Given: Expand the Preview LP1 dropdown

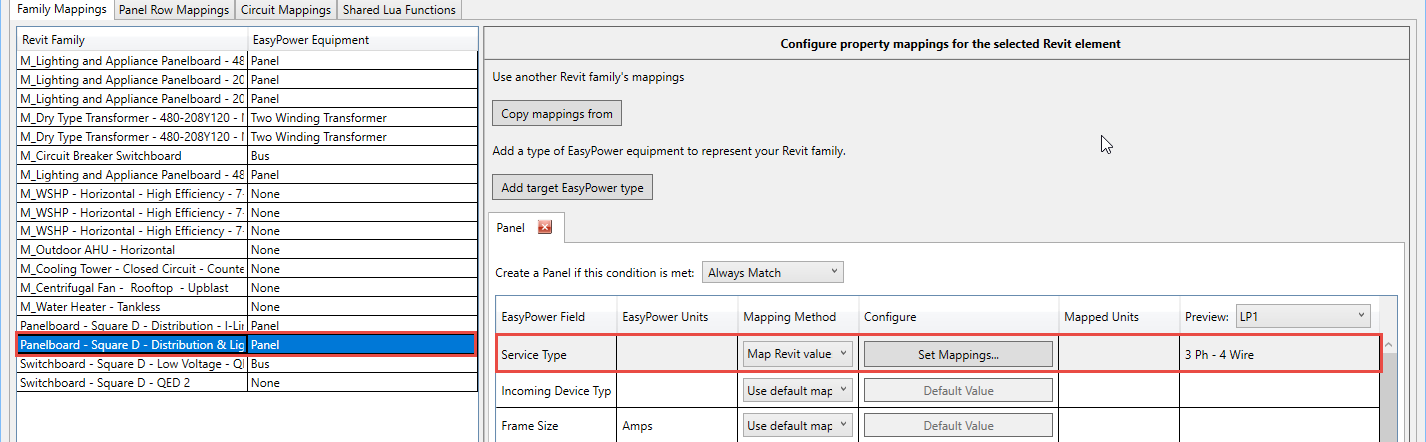Looking at the screenshot, I should (1303, 316).
